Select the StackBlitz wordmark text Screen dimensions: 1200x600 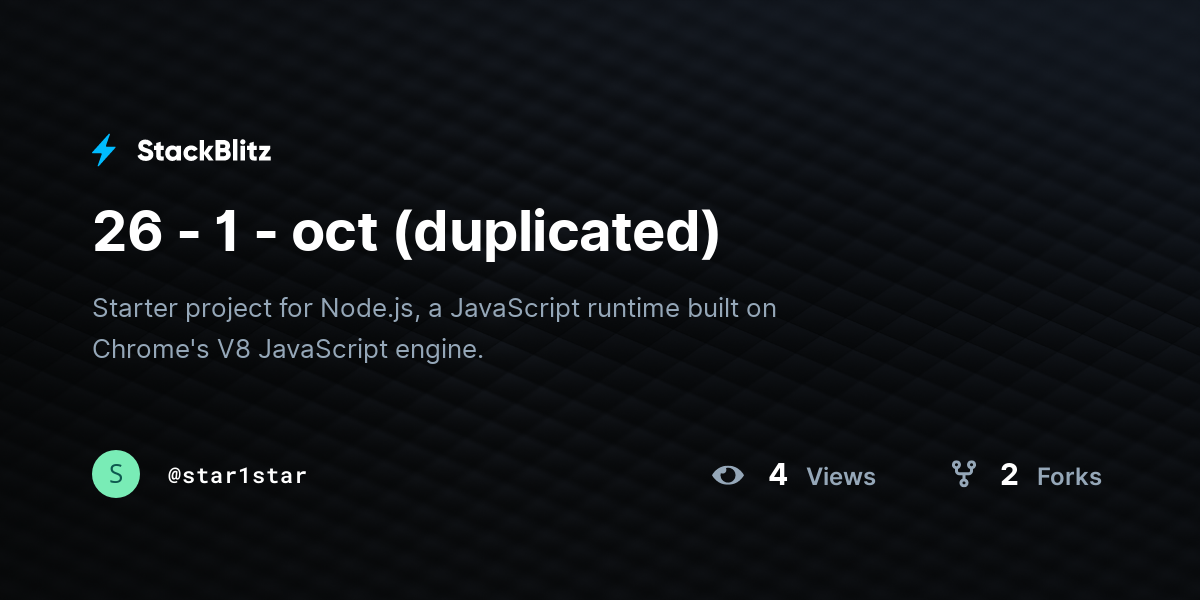[204, 151]
